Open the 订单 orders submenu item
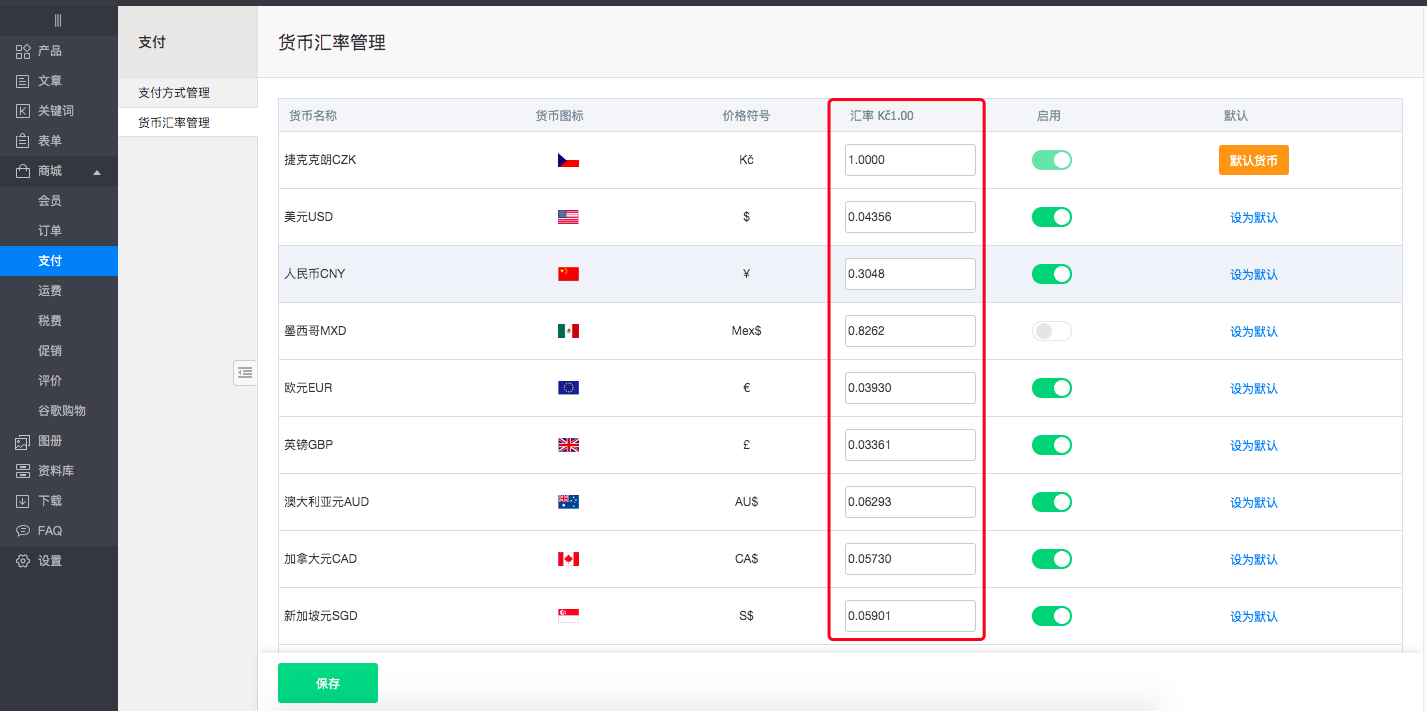 tap(50, 231)
